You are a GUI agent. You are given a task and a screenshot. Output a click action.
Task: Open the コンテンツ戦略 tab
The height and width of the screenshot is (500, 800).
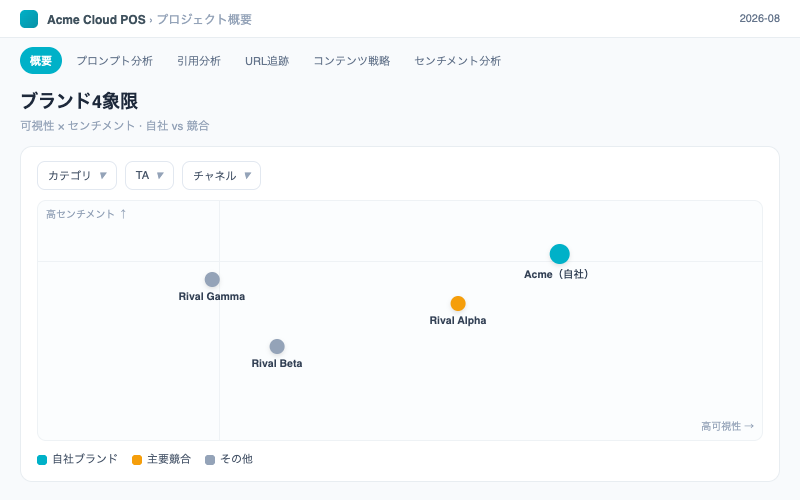click(x=352, y=61)
